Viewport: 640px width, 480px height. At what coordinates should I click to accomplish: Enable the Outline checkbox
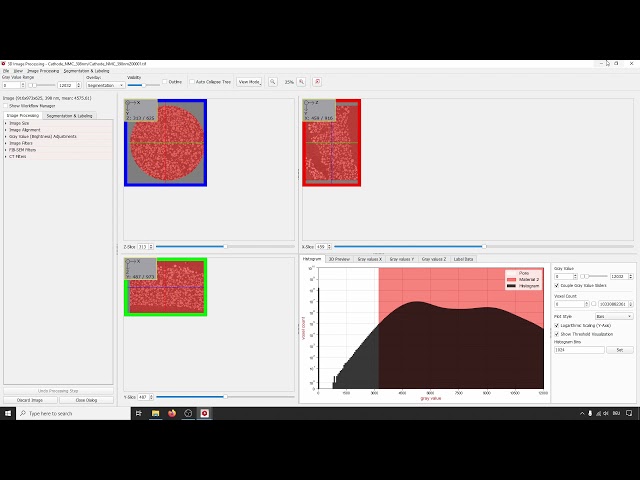[165, 82]
